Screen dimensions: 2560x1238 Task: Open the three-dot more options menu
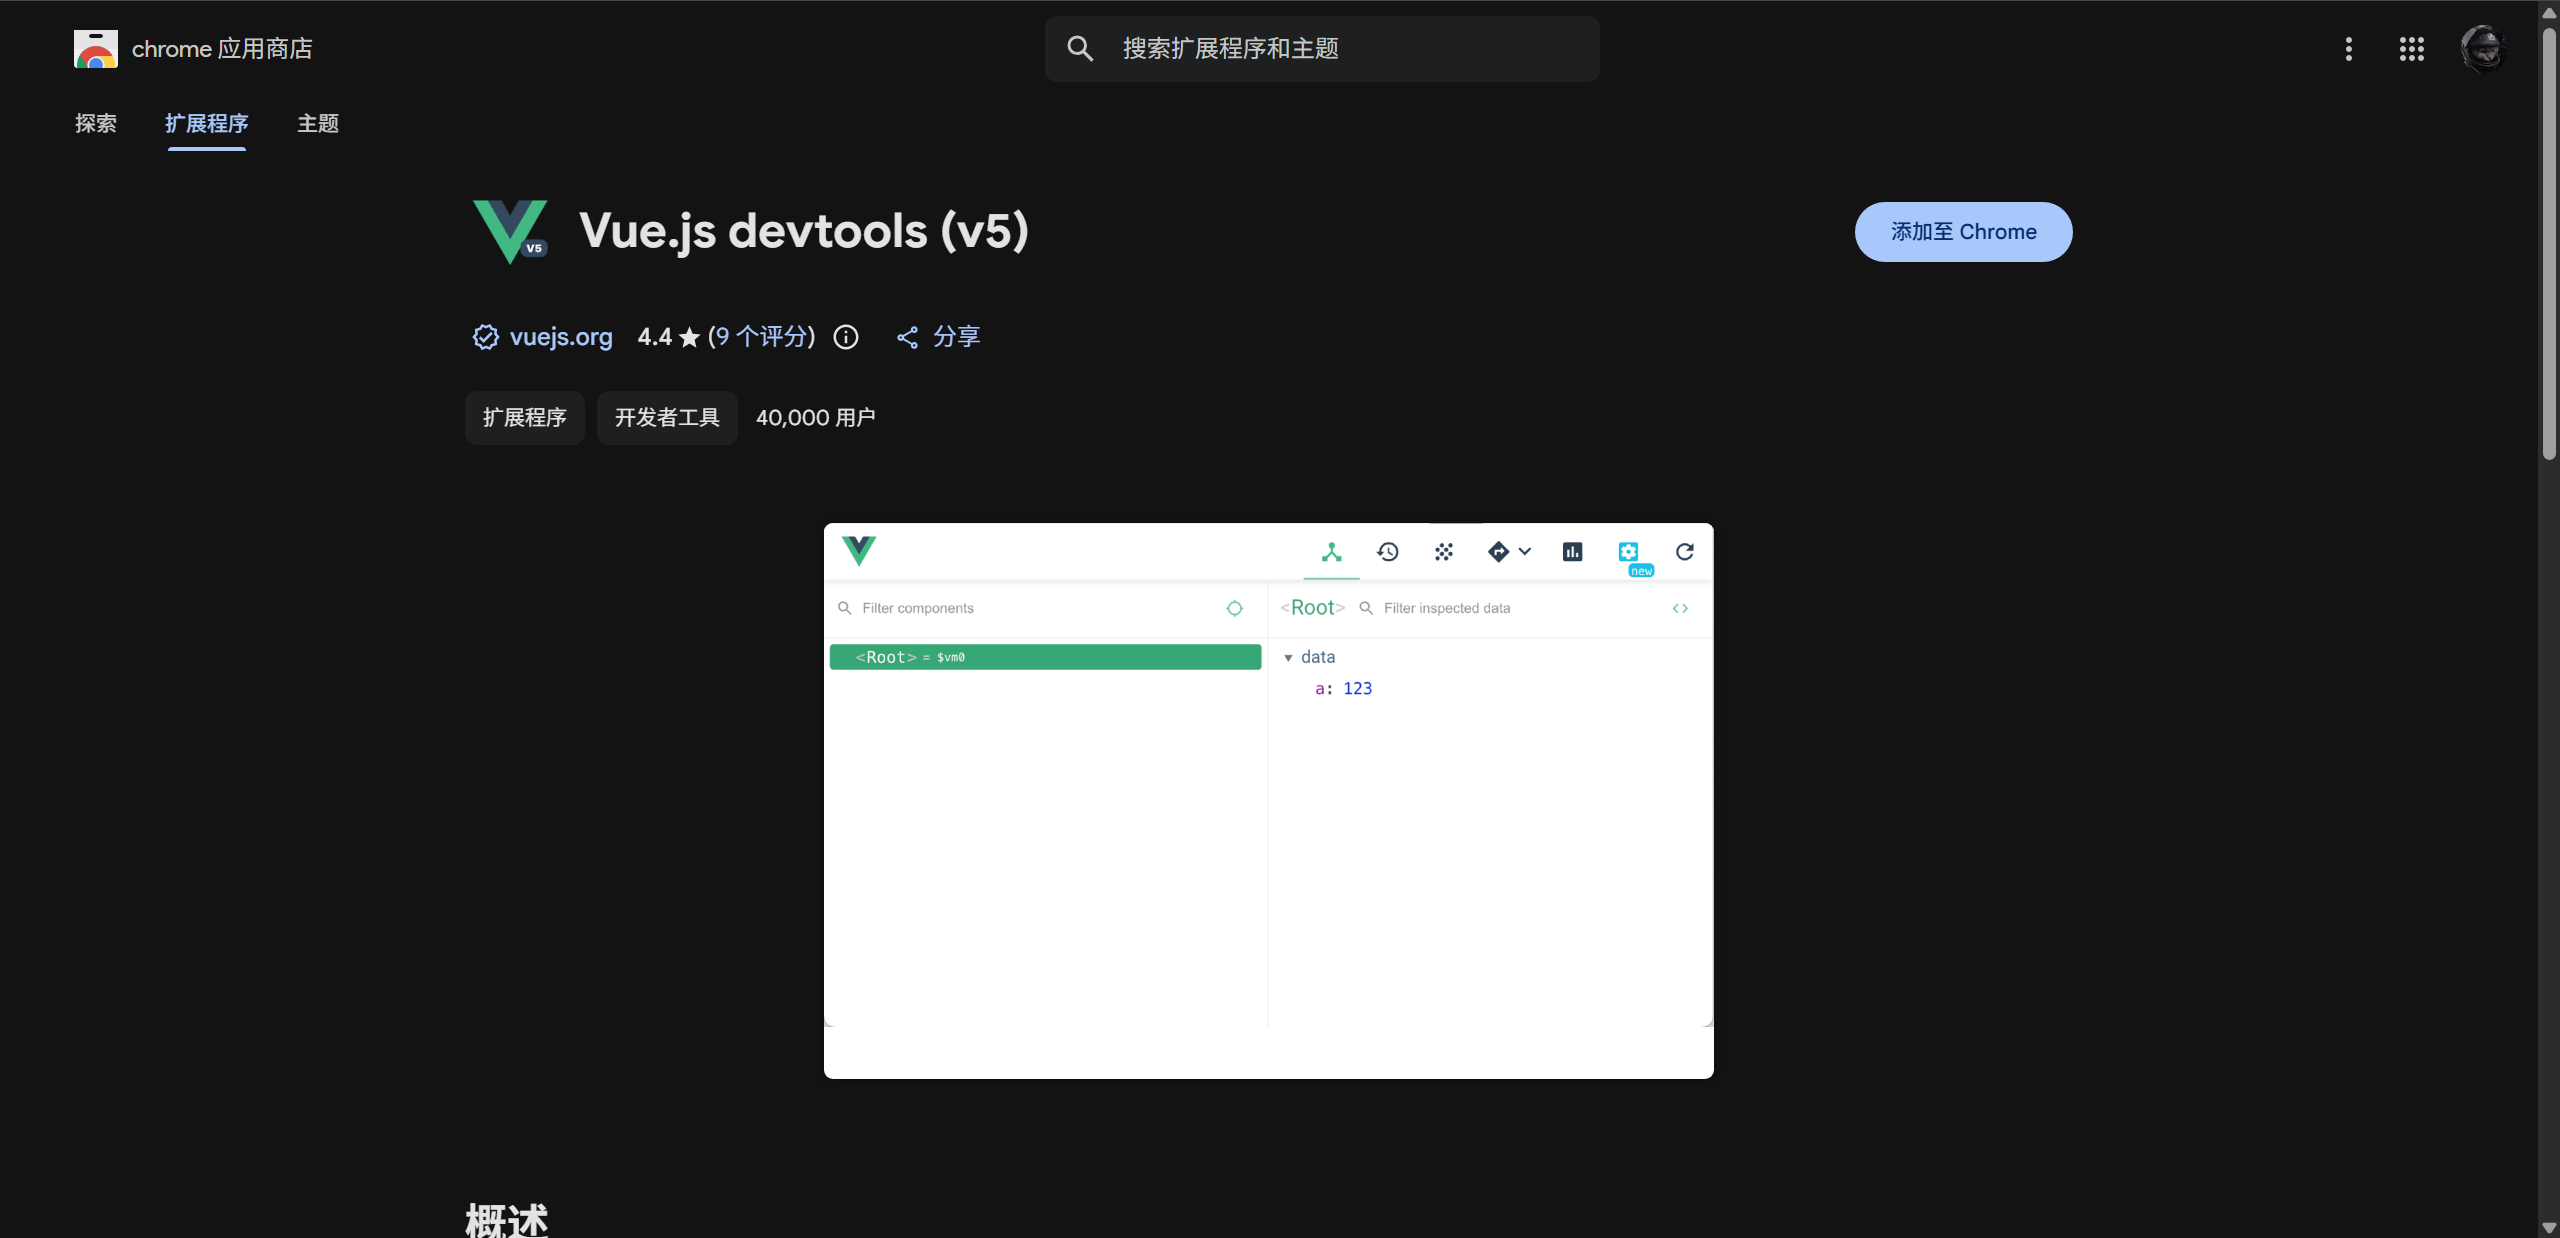[x=2348, y=49]
